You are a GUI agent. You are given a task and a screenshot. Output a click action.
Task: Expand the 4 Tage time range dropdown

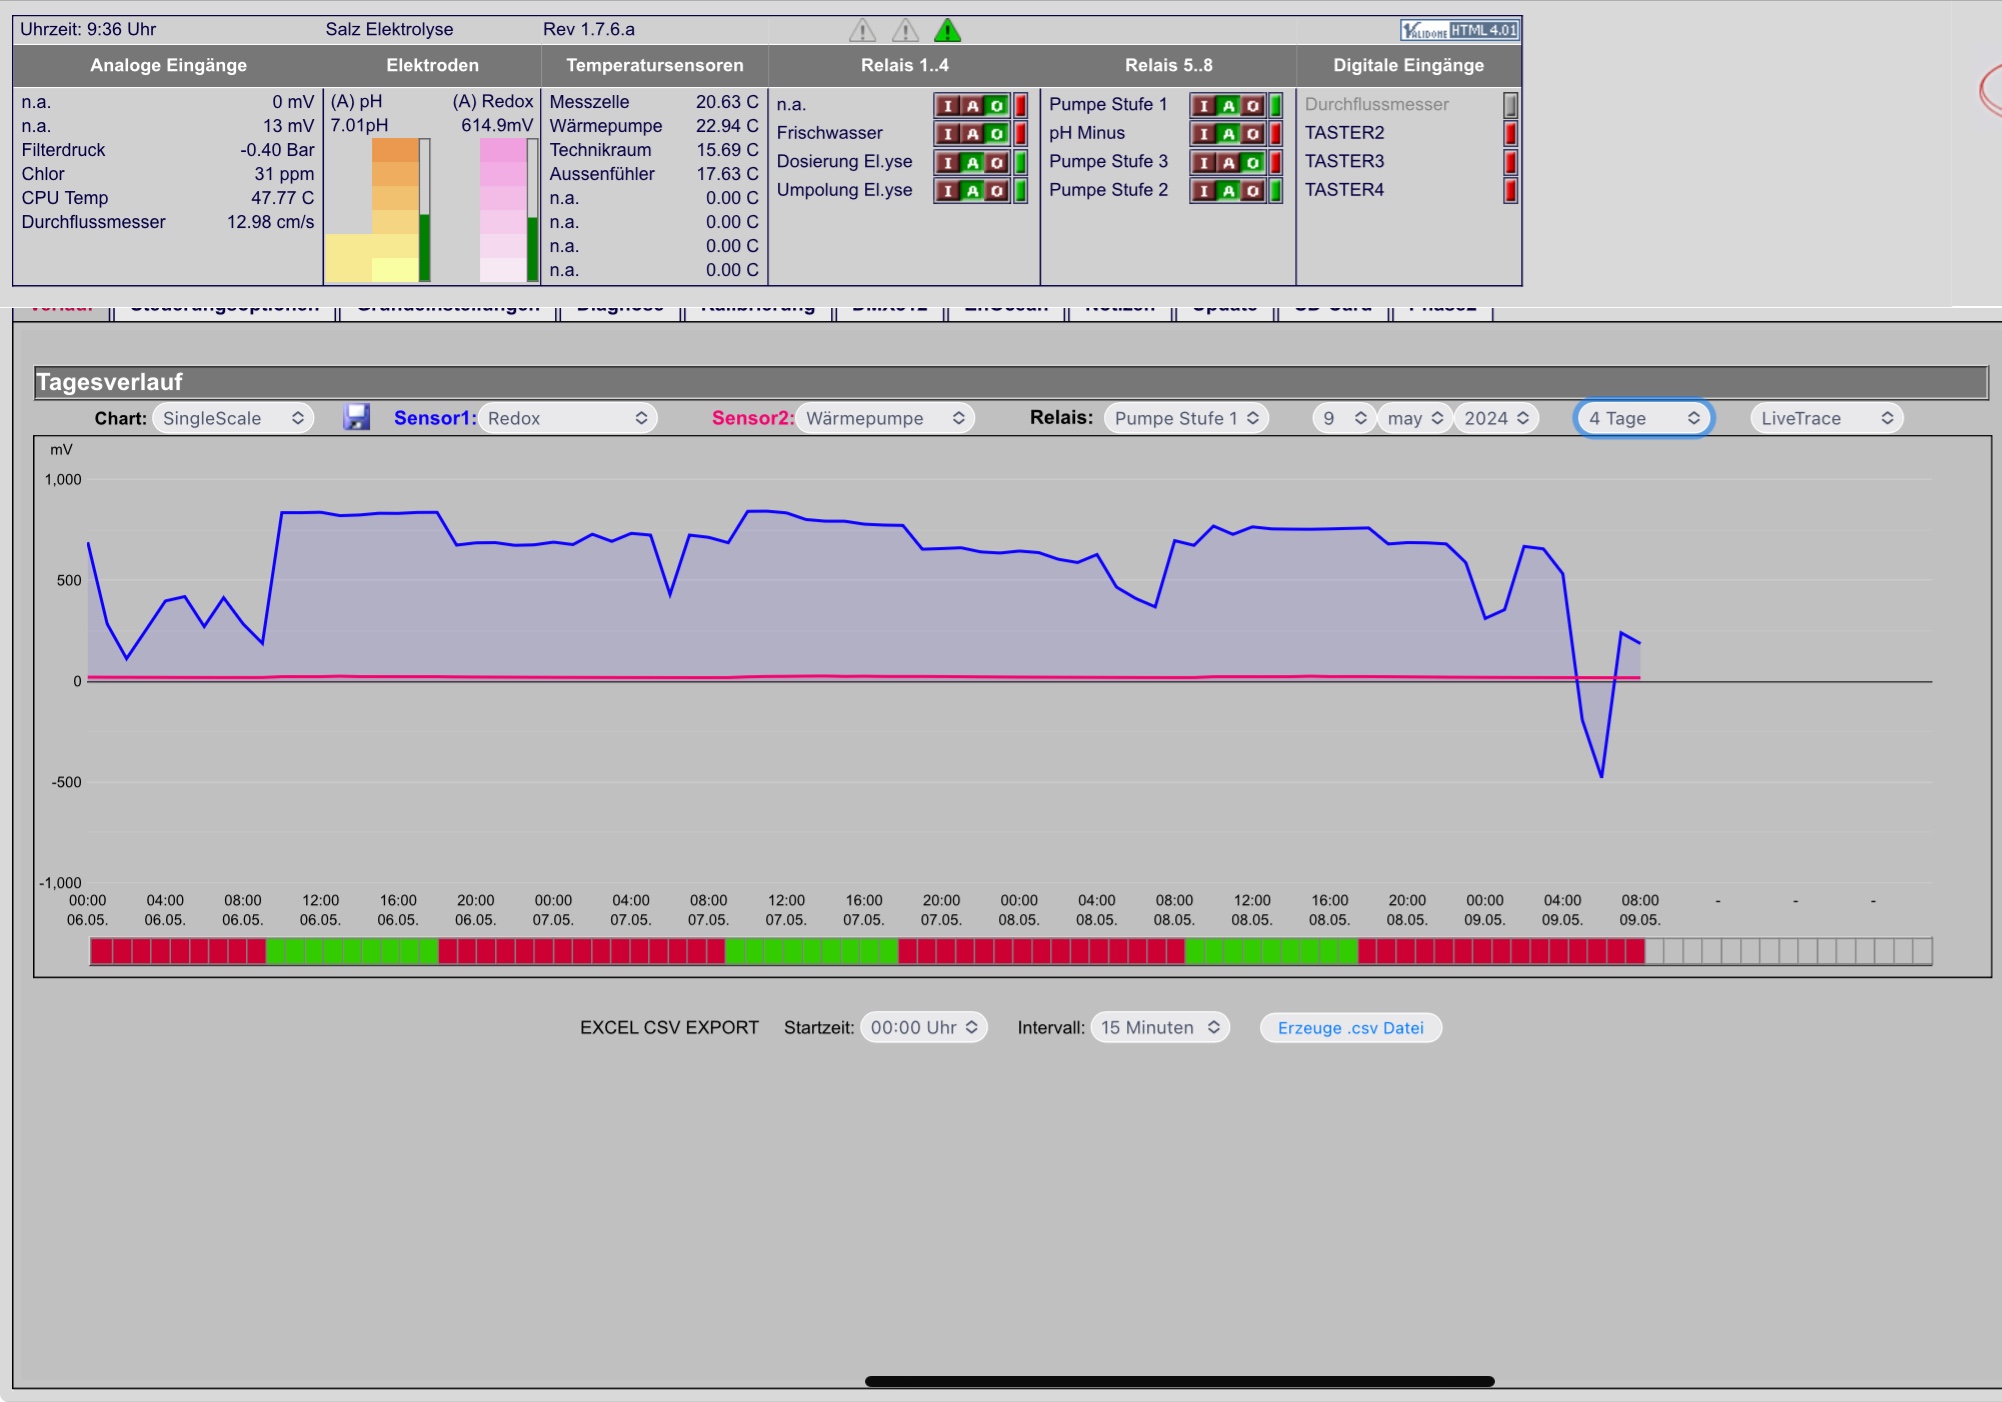pyautogui.click(x=1644, y=418)
